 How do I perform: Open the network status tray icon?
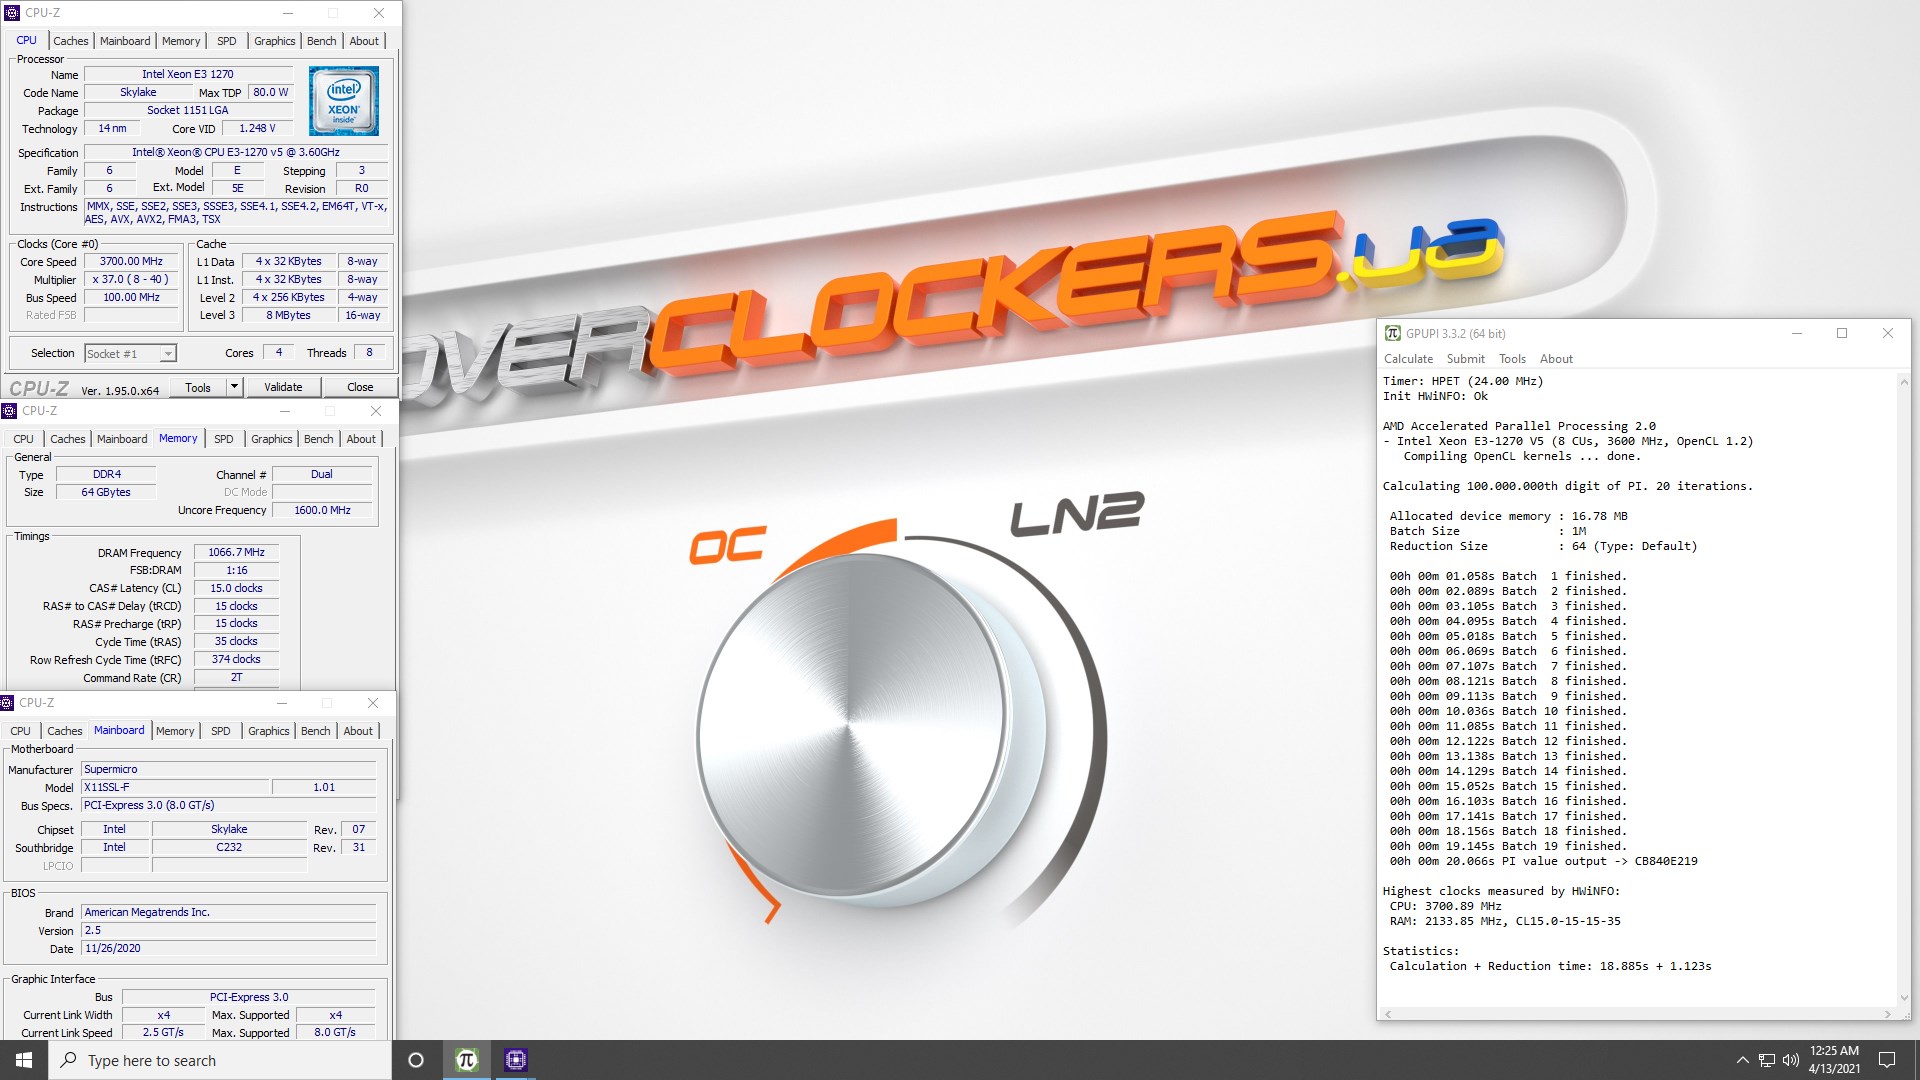pos(1767,1060)
